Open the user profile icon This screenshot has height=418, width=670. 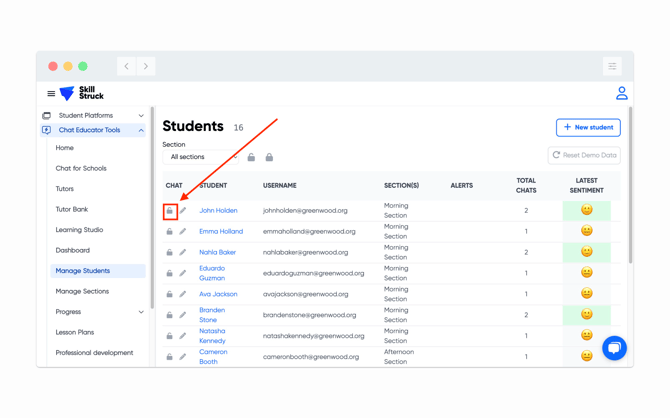[621, 94]
